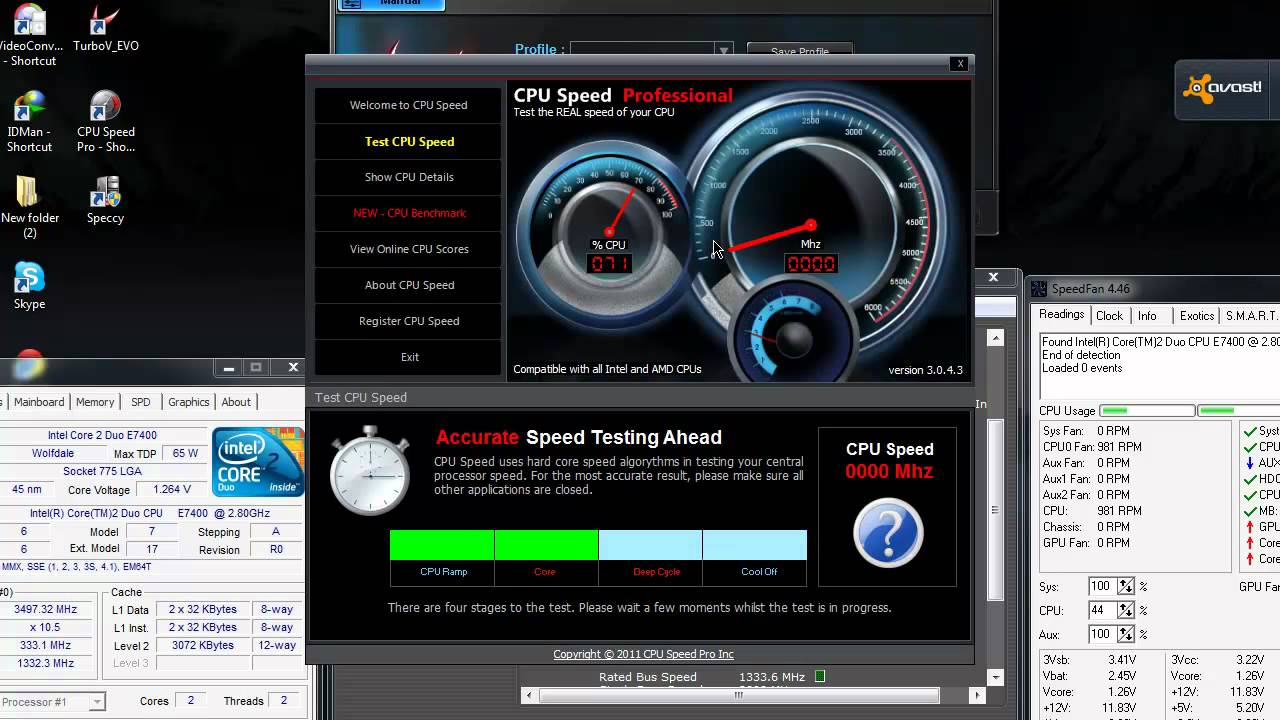Click the TurboV horizontal scrollbar right arrow

[x=978, y=695]
